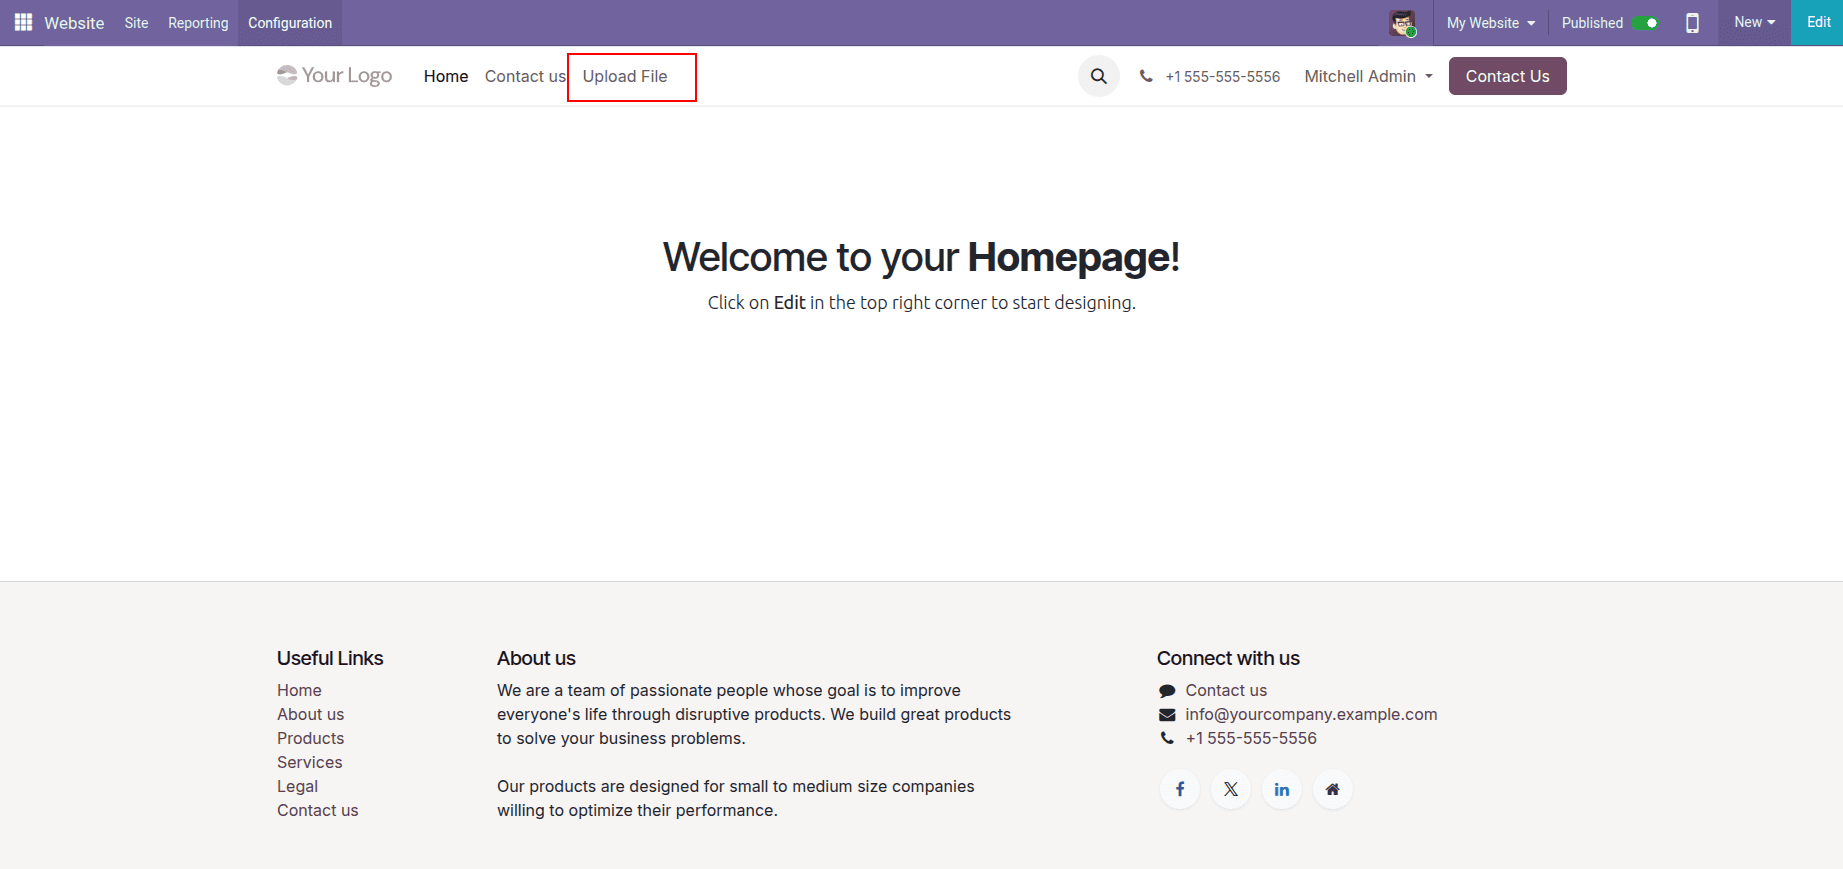This screenshot has height=869, width=1843.
Task: Open the Upload File menu item
Action: coord(625,76)
